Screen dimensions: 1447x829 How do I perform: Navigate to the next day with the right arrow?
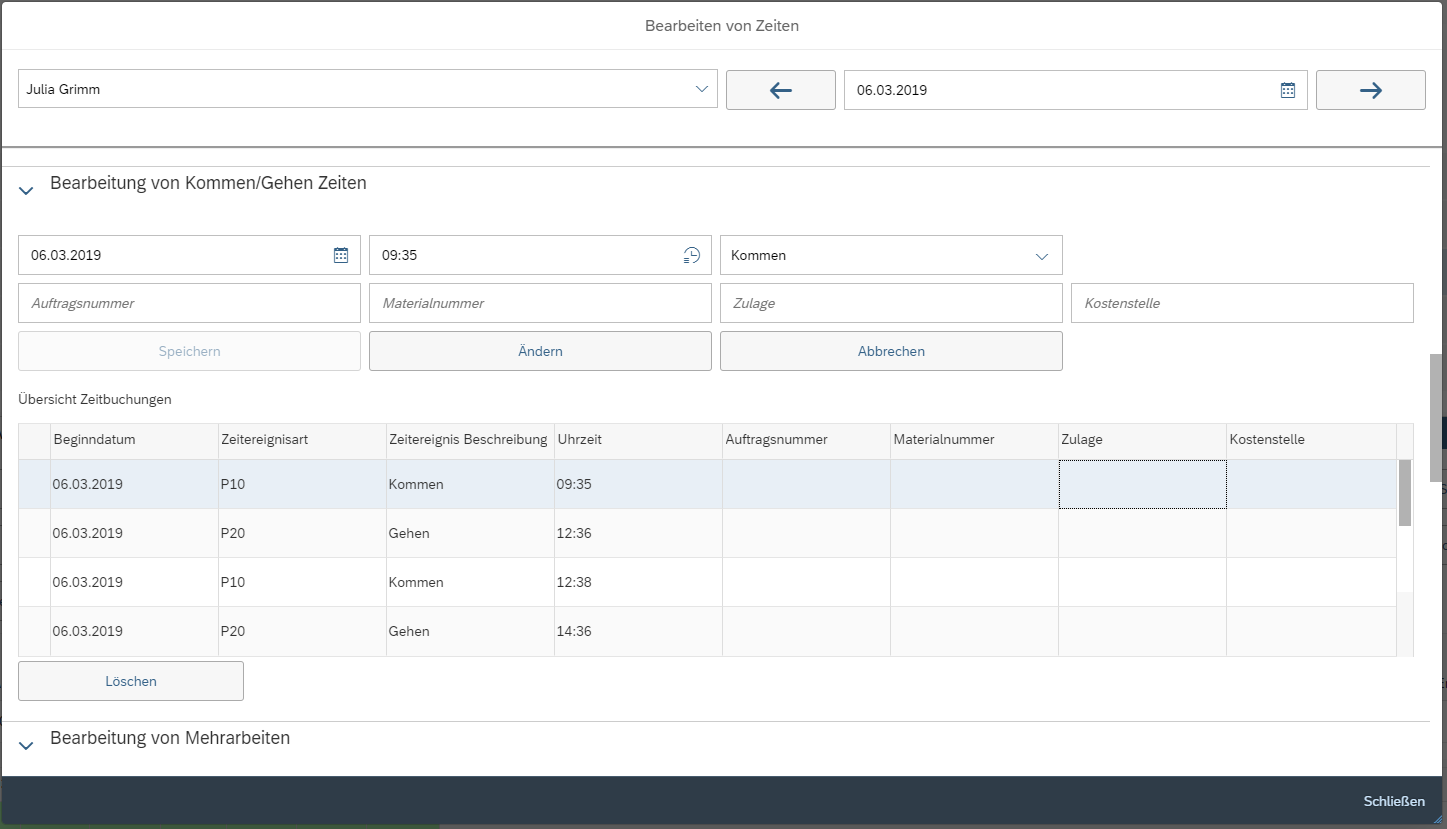point(1370,89)
